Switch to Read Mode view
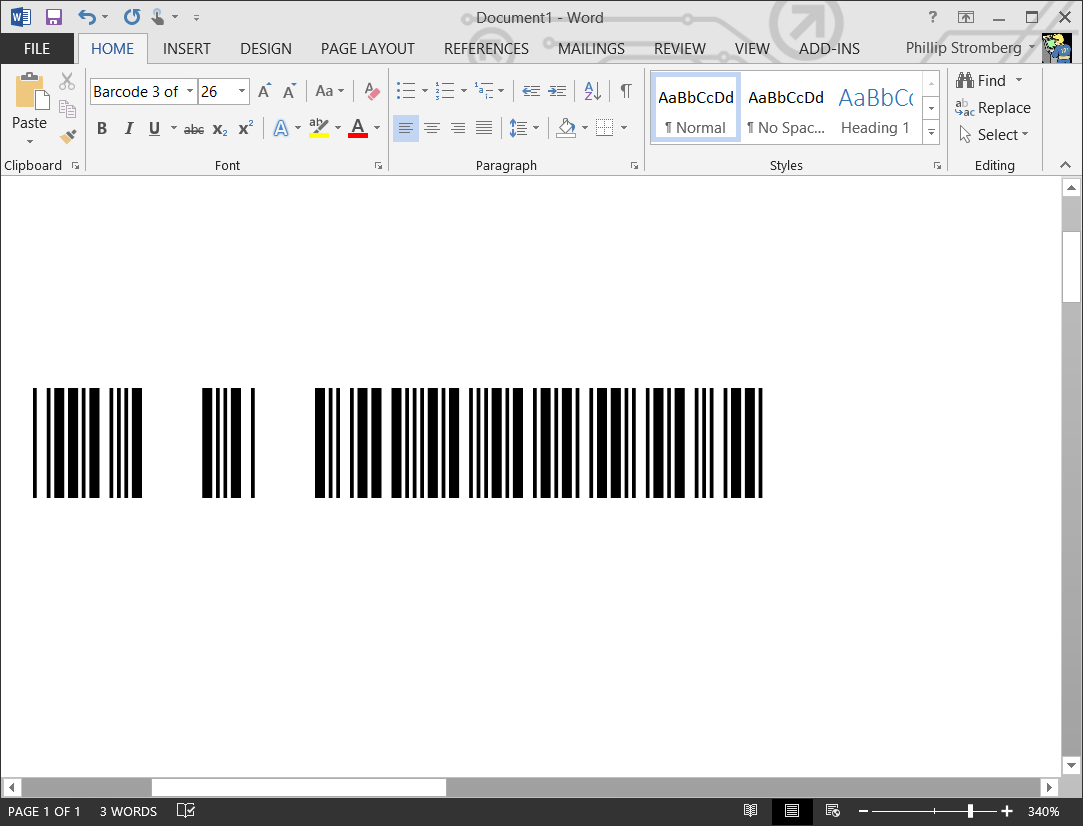 pos(750,811)
